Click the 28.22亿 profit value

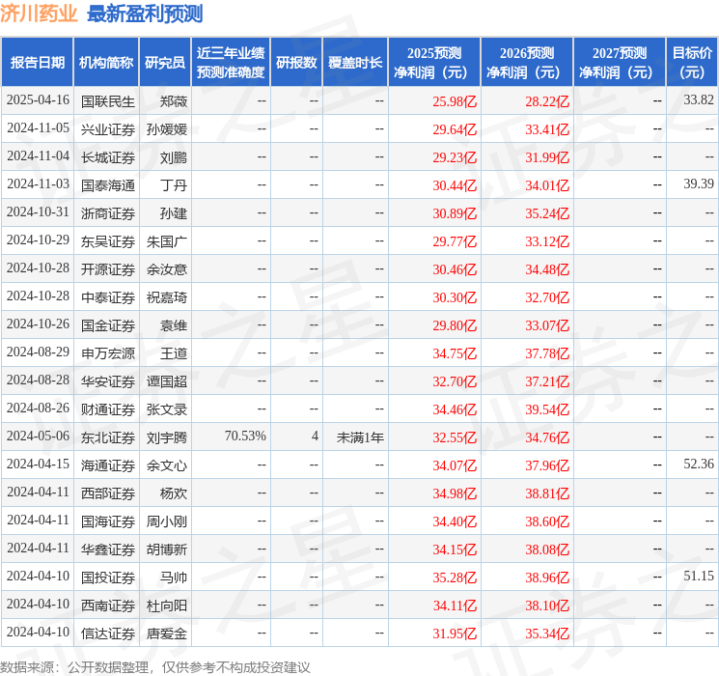[547, 101]
